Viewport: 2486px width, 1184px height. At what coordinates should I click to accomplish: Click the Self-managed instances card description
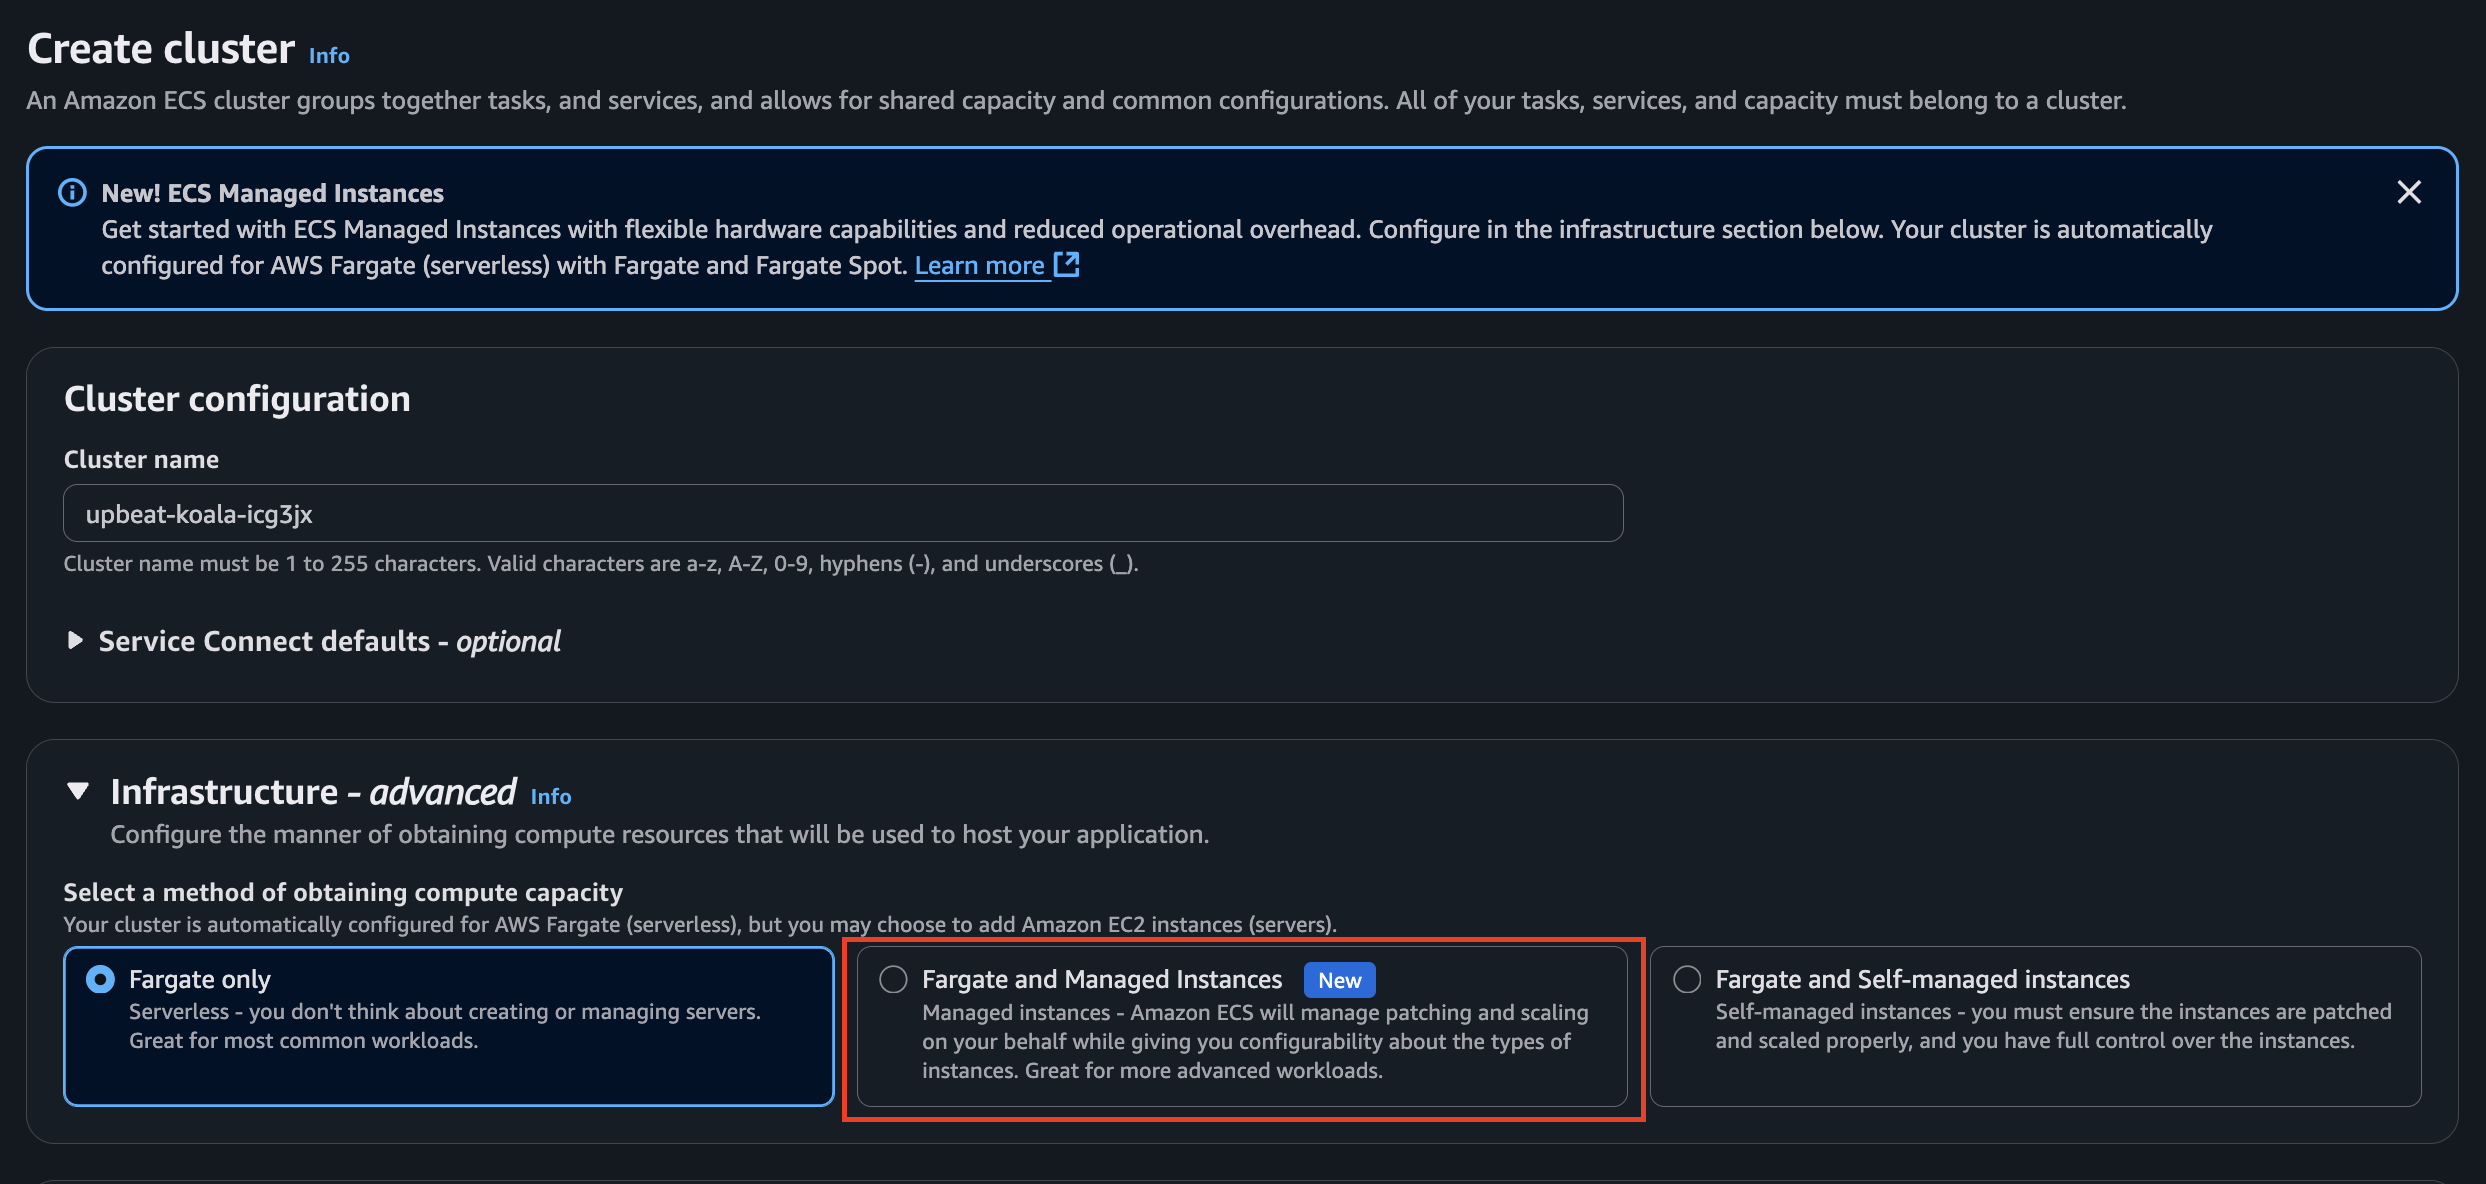tap(2052, 1026)
